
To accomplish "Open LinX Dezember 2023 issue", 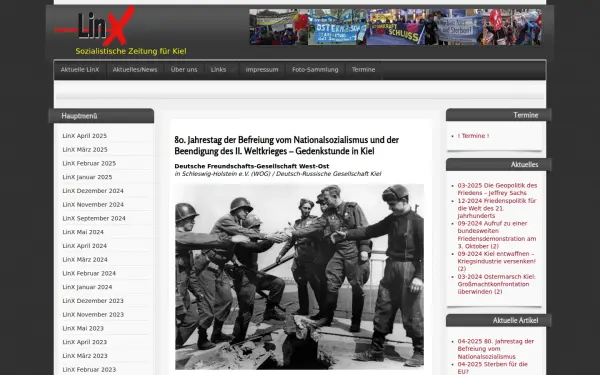I will (x=93, y=301).
